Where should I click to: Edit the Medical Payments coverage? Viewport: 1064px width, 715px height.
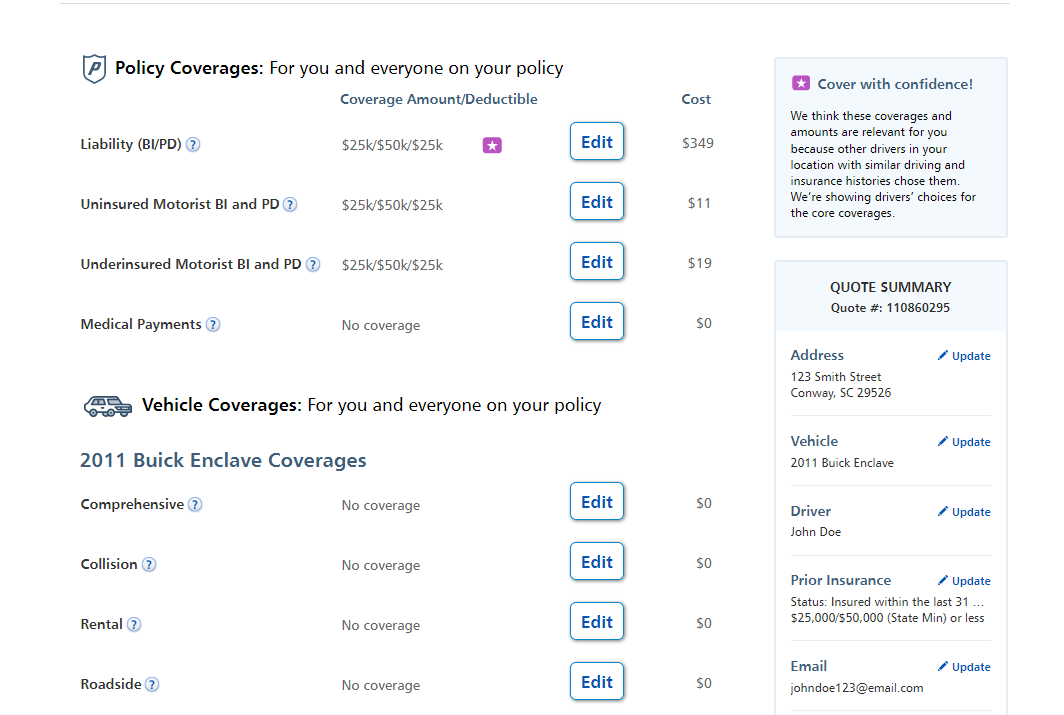pos(596,321)
